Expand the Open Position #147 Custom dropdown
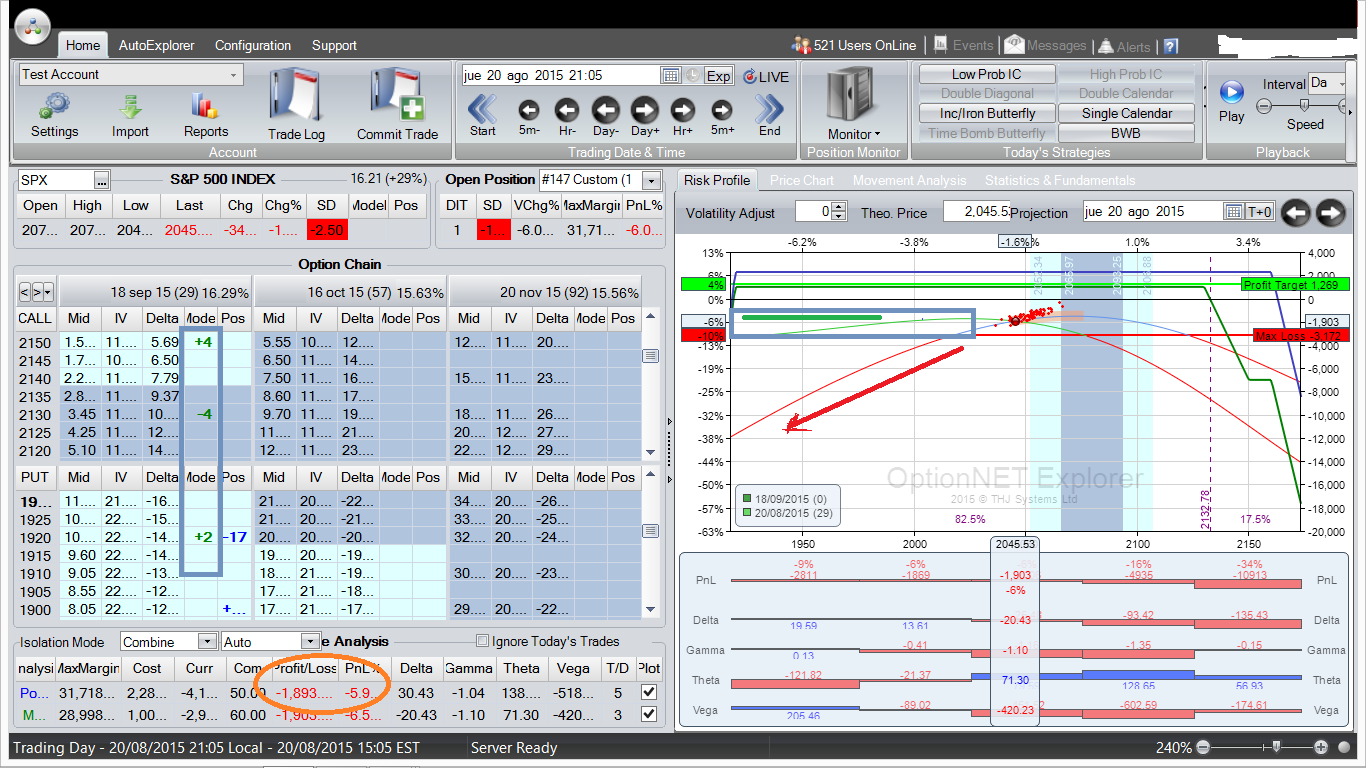 pyautogui.click(x=651, y=180)
